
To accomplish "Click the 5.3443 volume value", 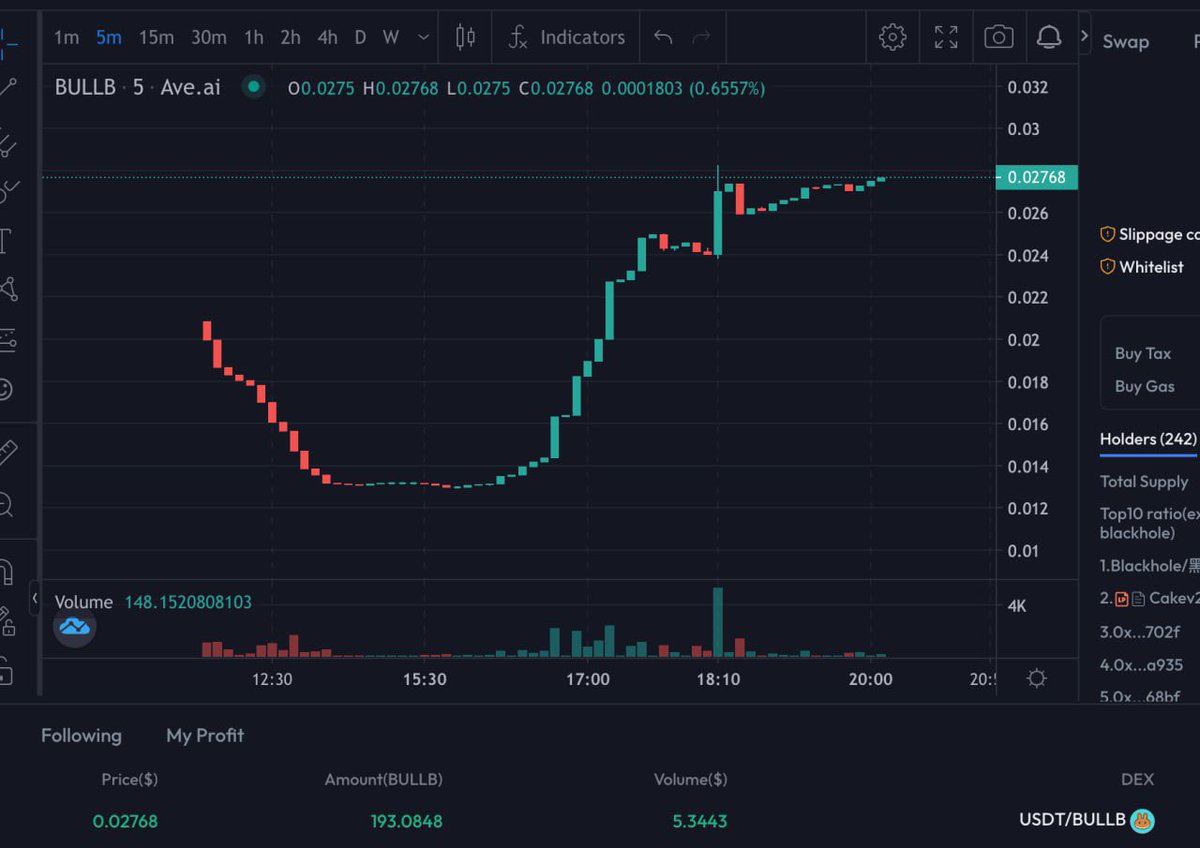I will (699, 821).
